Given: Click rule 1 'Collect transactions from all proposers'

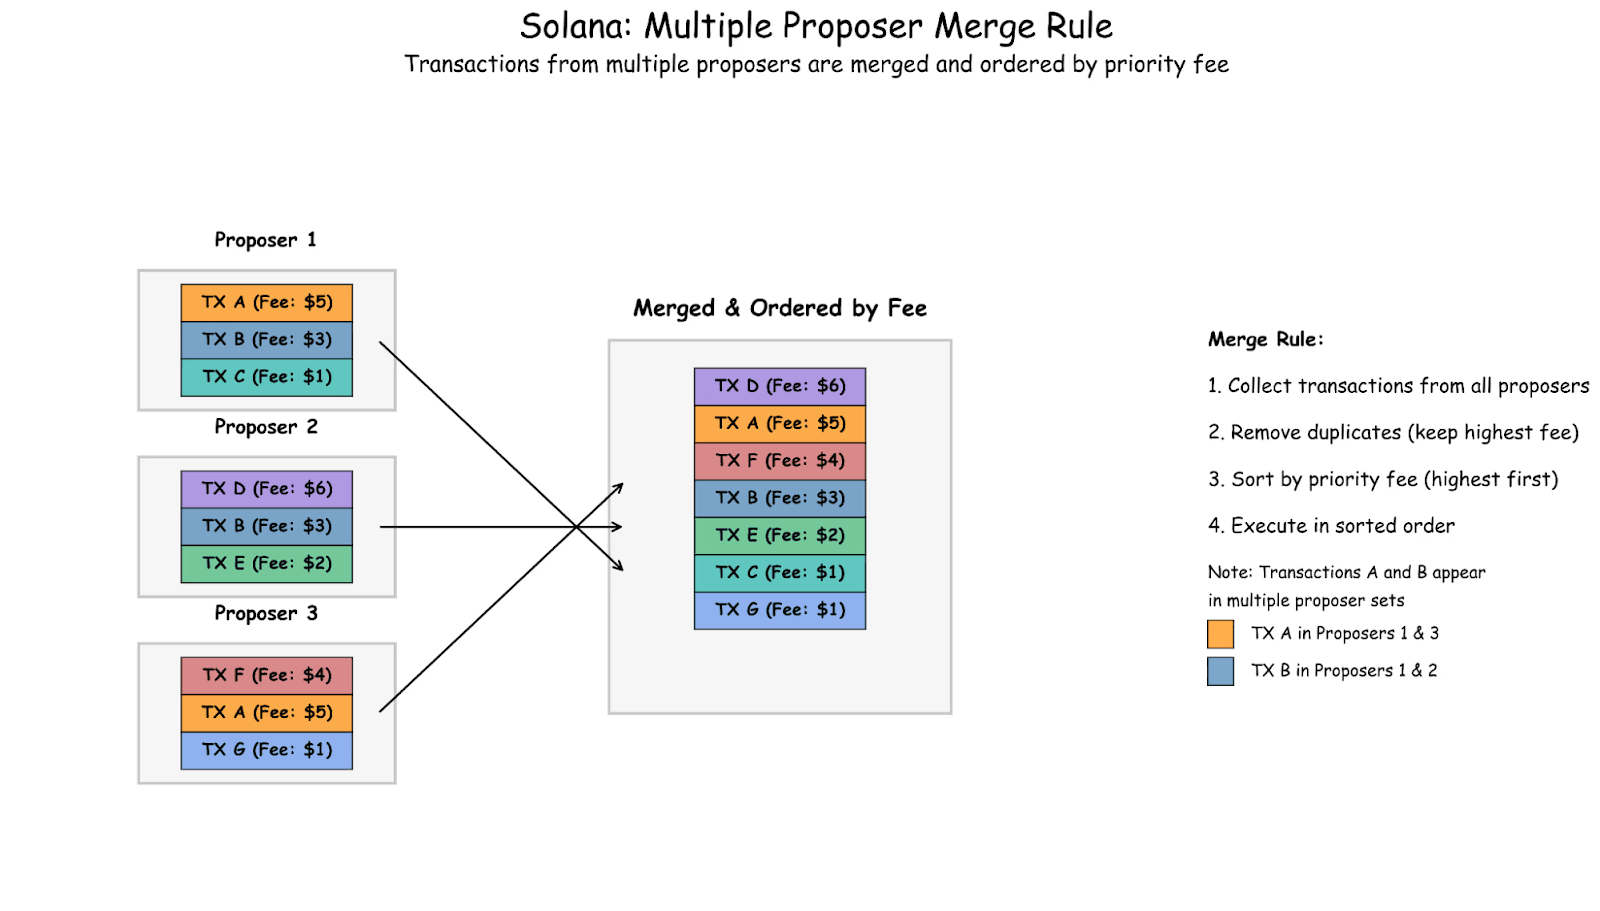Looking at the screenshot, I should pos(1398,386).
